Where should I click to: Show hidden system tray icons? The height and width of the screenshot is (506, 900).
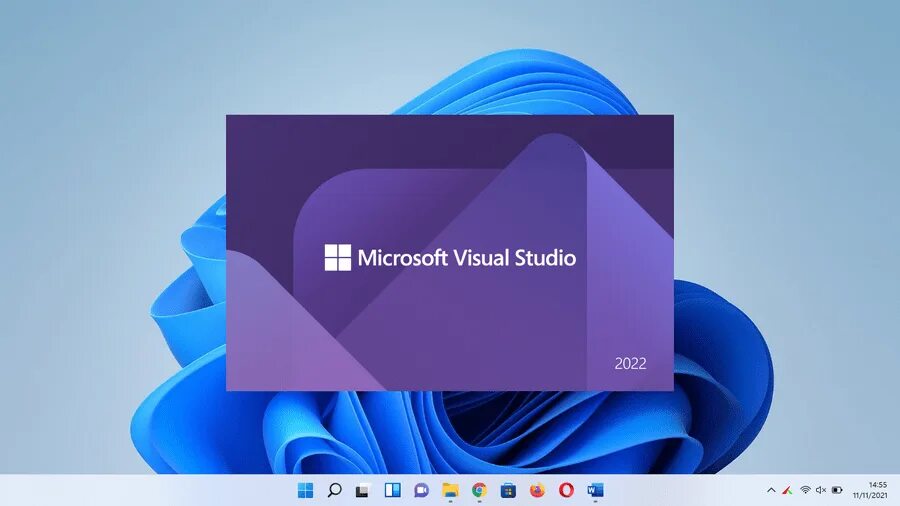(x=771, y=490)
